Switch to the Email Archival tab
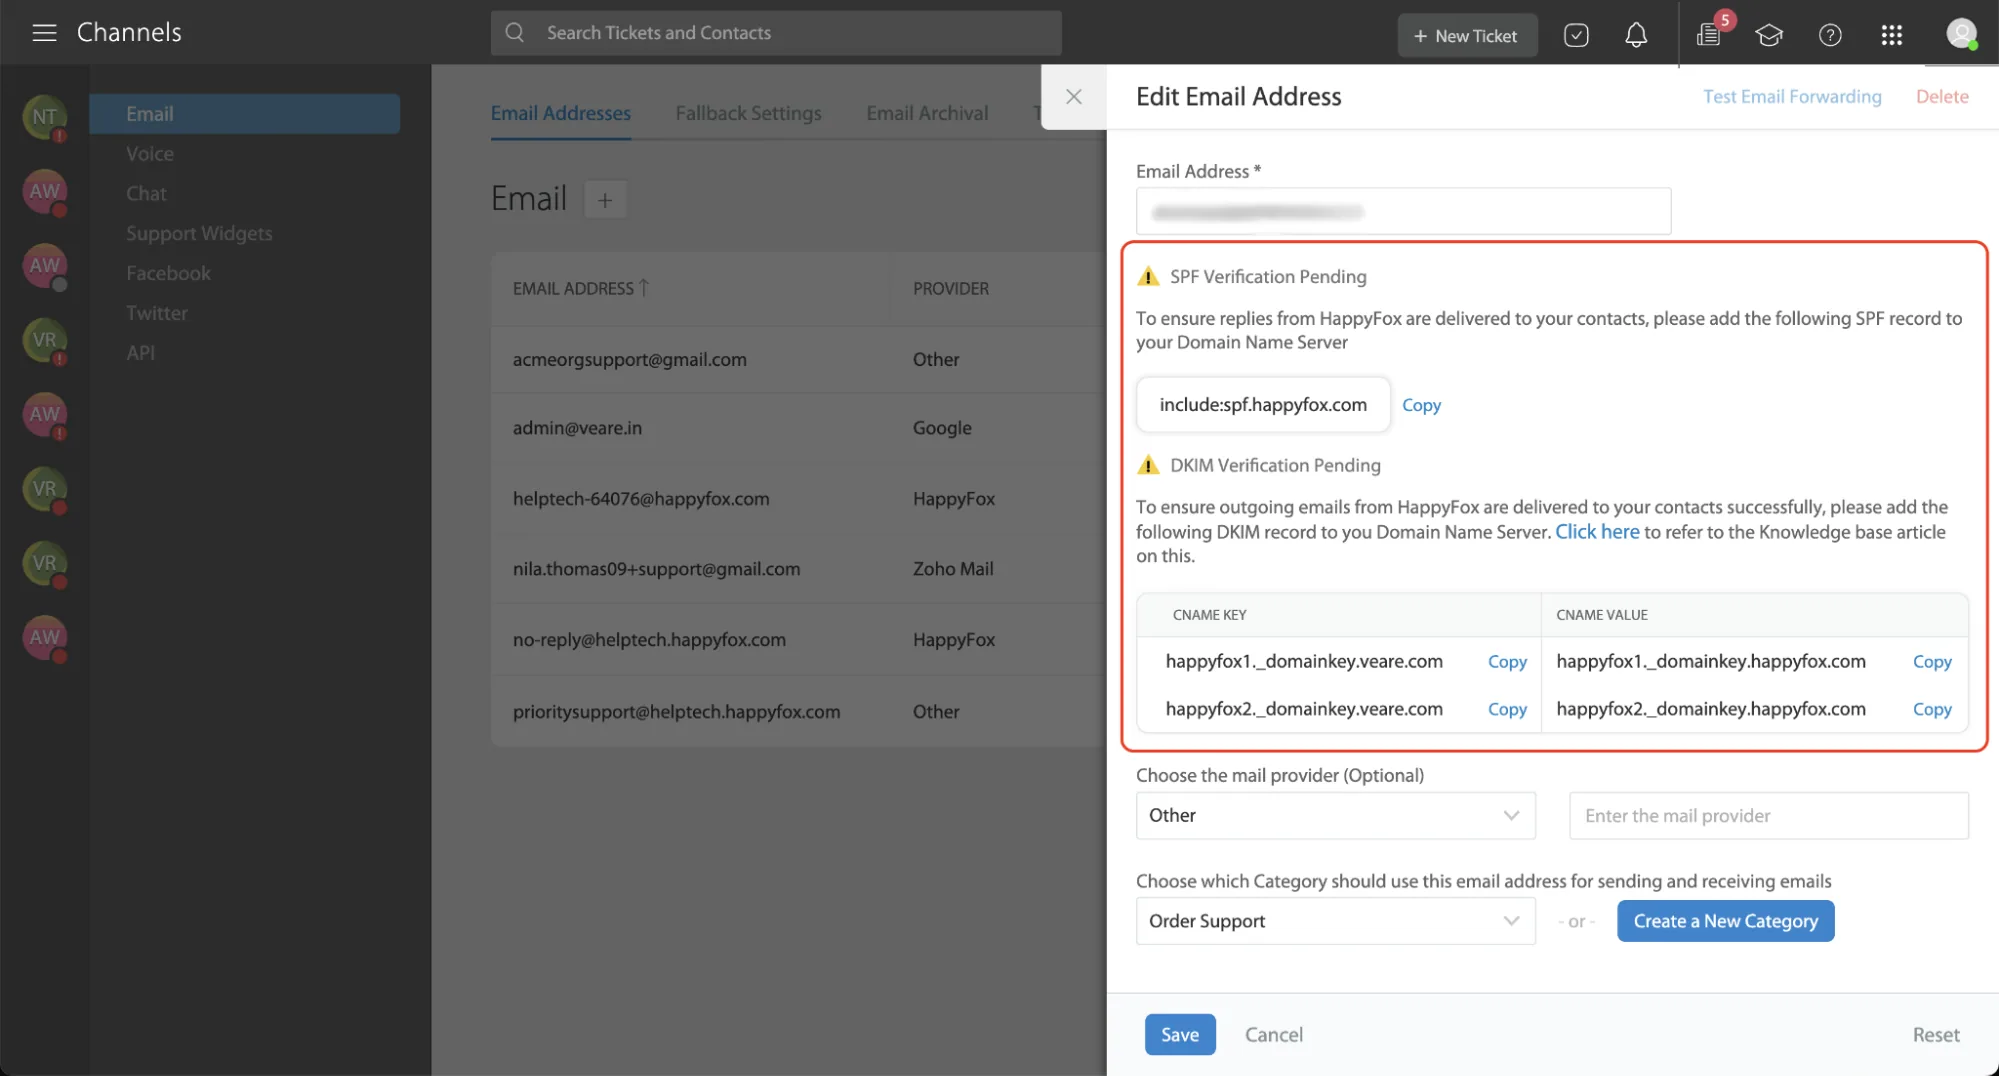The width and height of the screenshot is (1999, 1076). [x=927, y=113]
